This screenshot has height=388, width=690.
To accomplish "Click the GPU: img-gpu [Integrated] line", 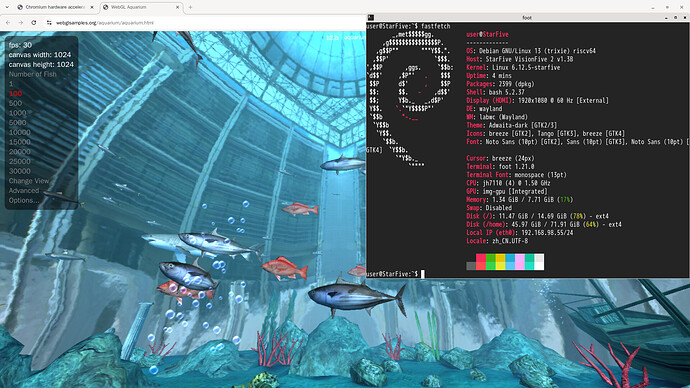I will 507,191.
